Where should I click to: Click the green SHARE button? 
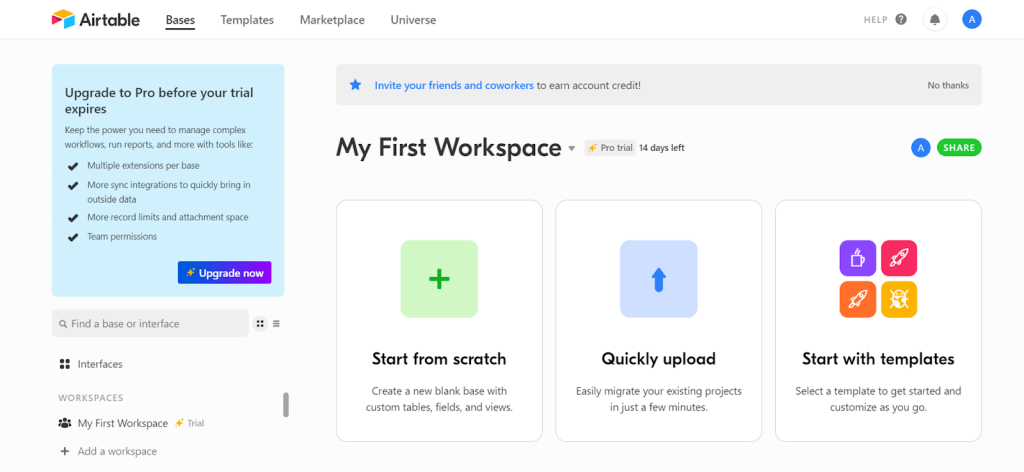coord(959,148)
